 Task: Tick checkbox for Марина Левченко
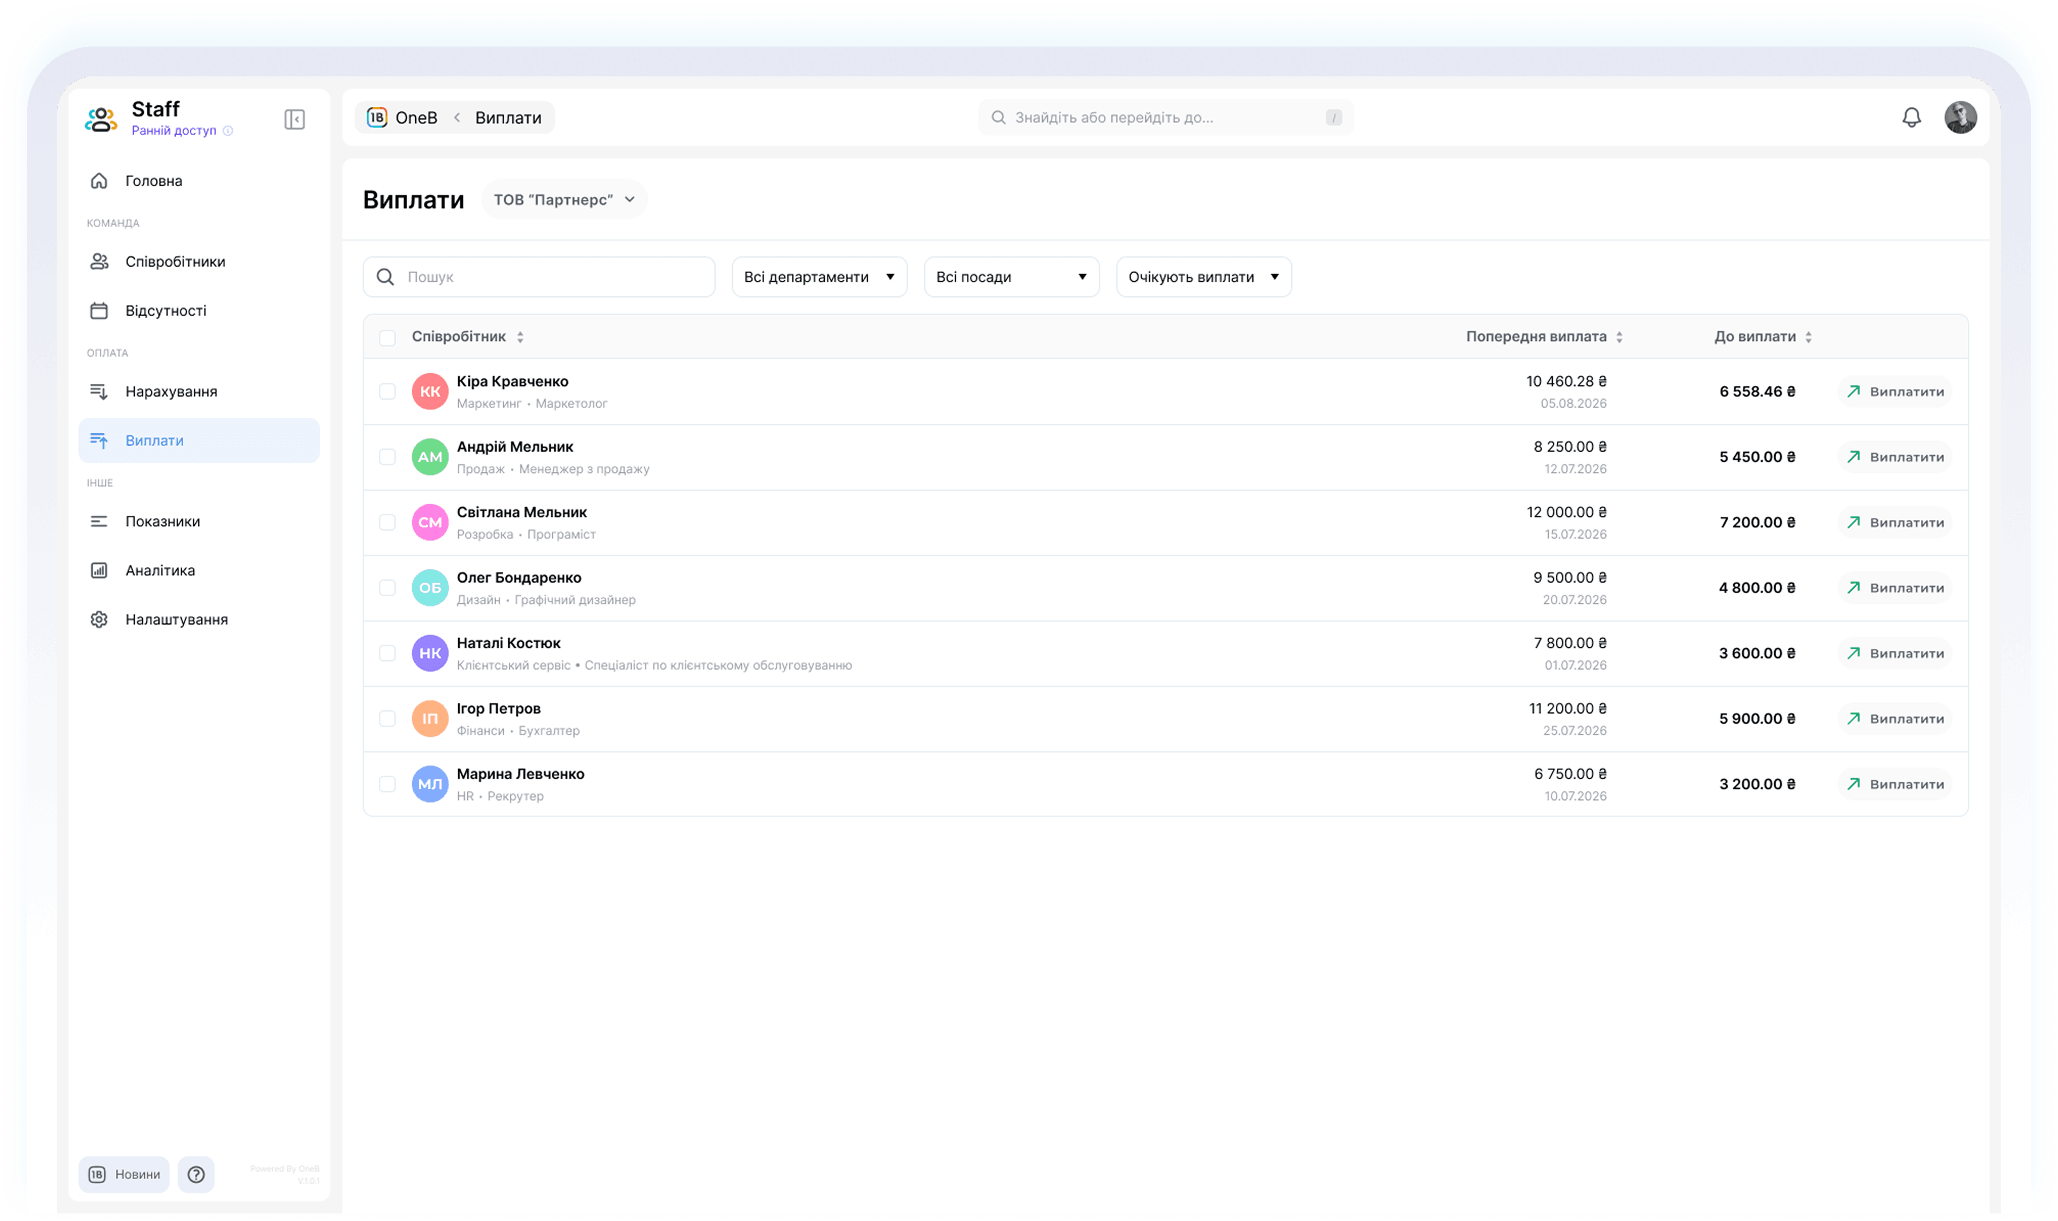point(387,784)
